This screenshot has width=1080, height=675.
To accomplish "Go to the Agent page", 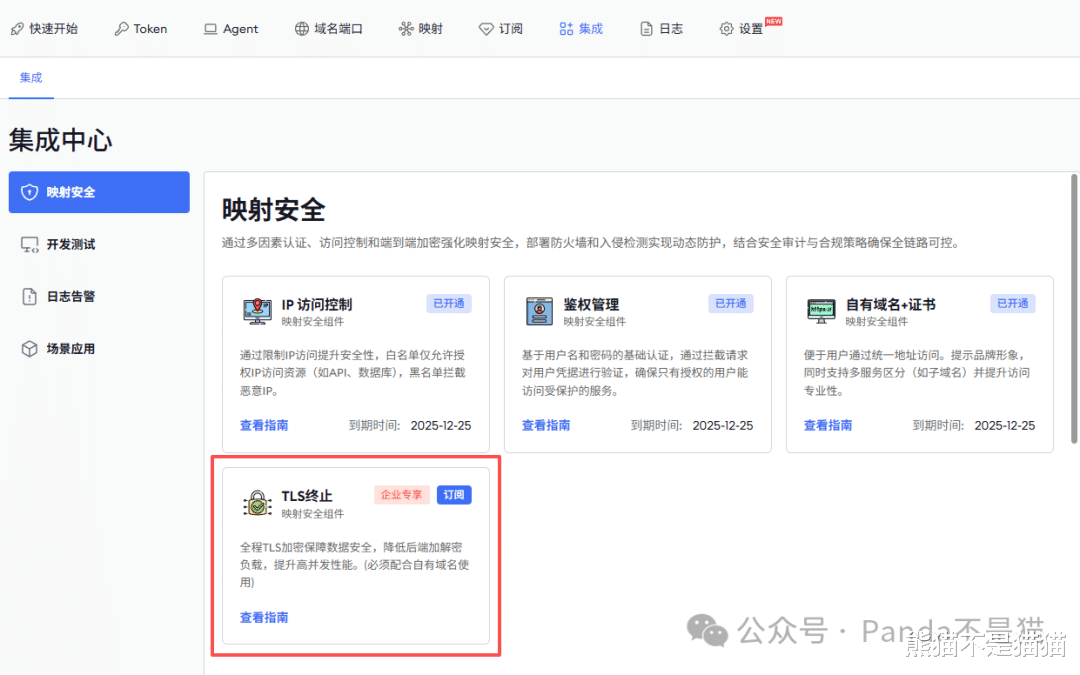I will [x=231, y=29].
